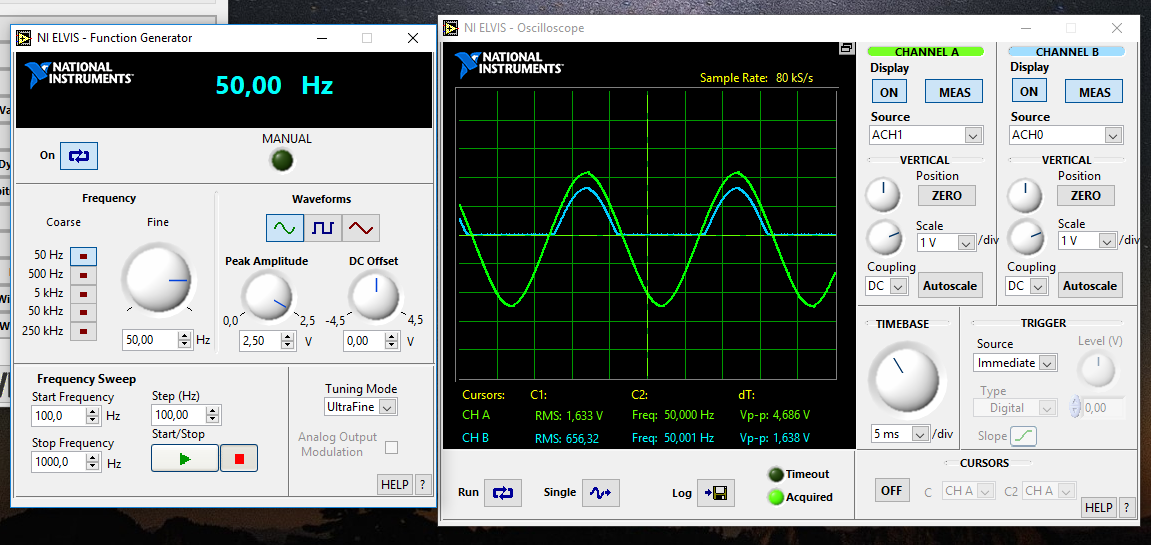Click the Function Generator question mark button

point(422,485)
